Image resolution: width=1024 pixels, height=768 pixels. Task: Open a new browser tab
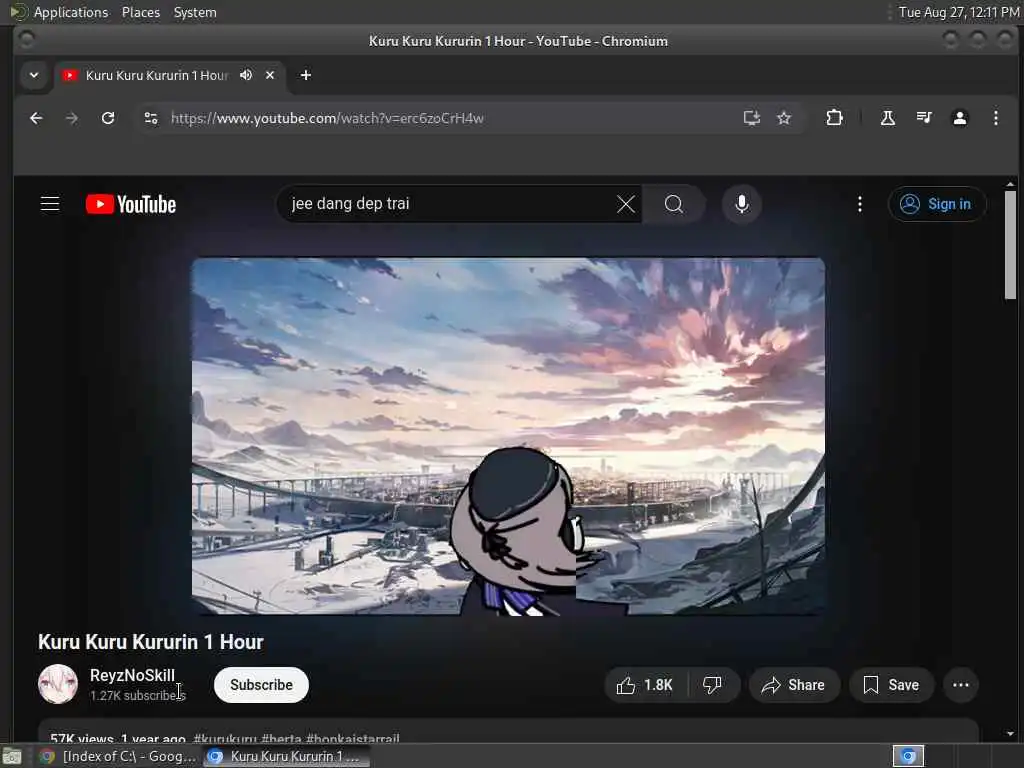(x=306, y=75)
